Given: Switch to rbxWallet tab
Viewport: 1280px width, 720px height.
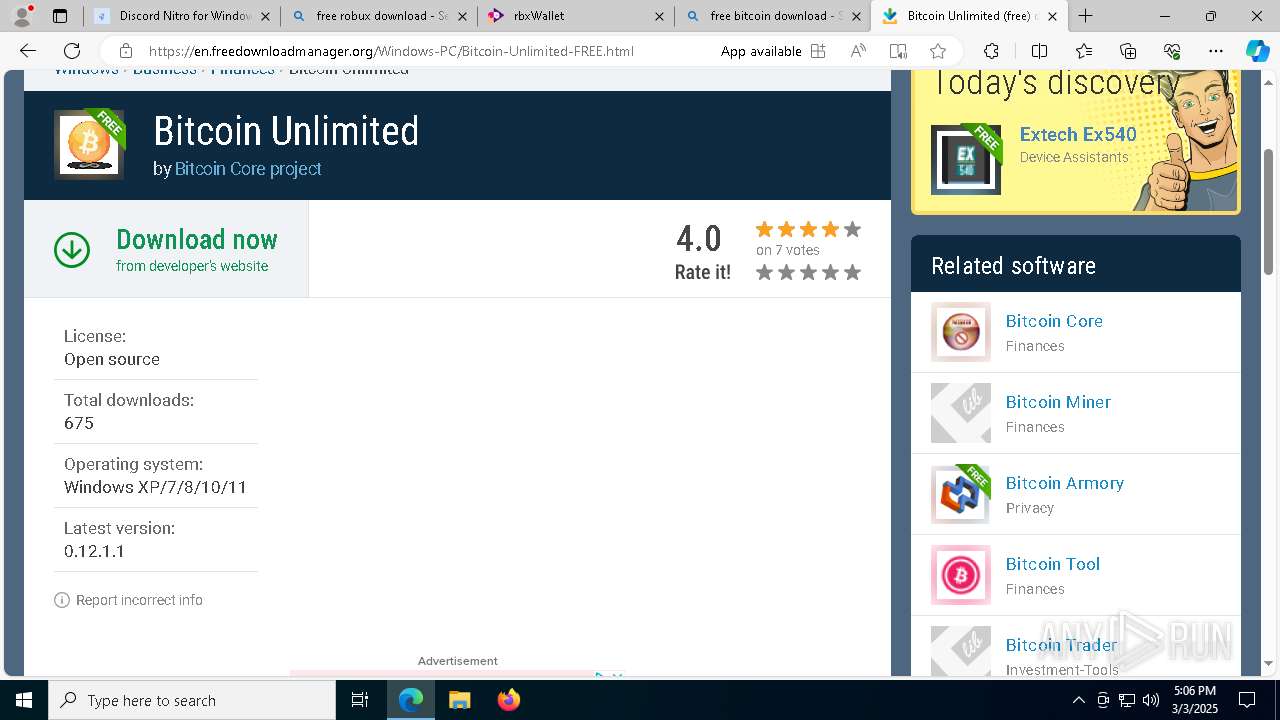Looking at the screenshot, I should tap(577, 16).
